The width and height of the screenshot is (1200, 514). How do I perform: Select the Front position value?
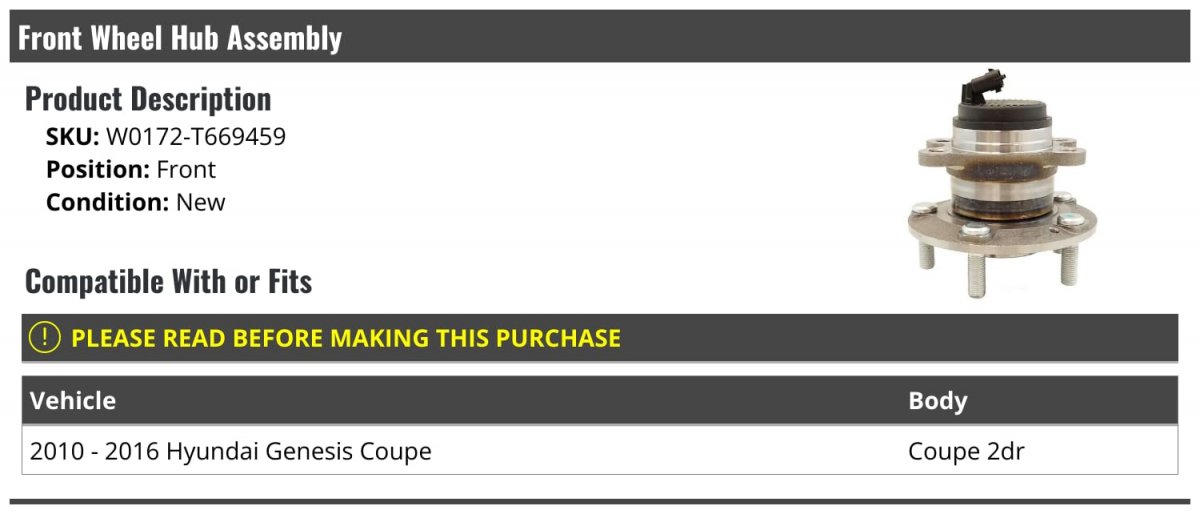186,169
